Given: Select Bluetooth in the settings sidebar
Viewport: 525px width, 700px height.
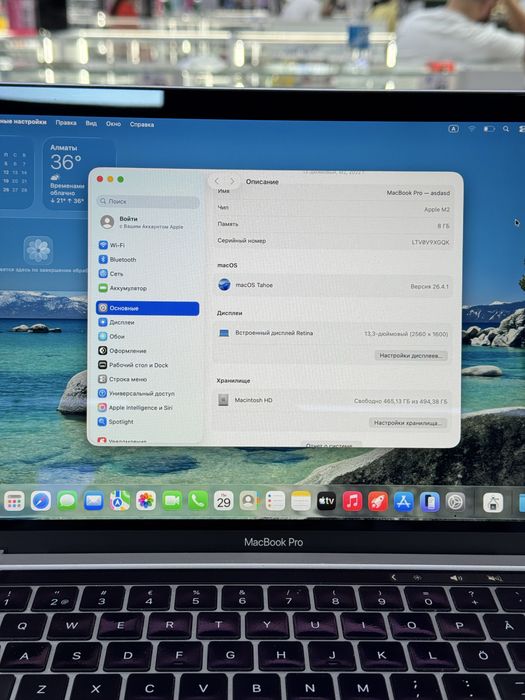Looking at the screenshot, I should click(147, 259).
